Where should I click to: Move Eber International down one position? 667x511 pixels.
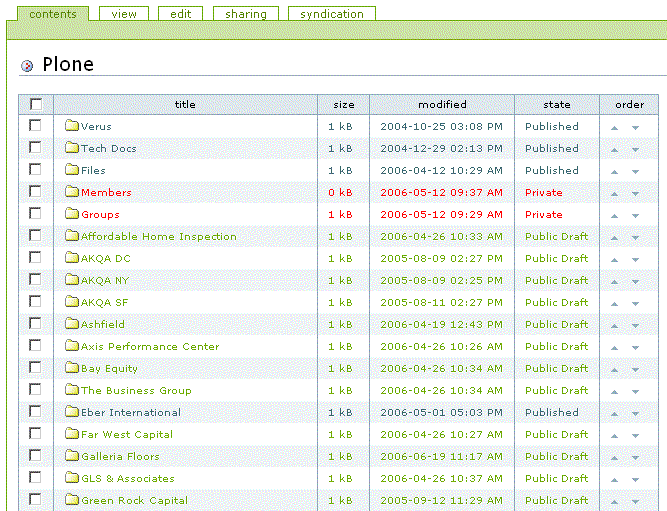(x=635, y=413)
